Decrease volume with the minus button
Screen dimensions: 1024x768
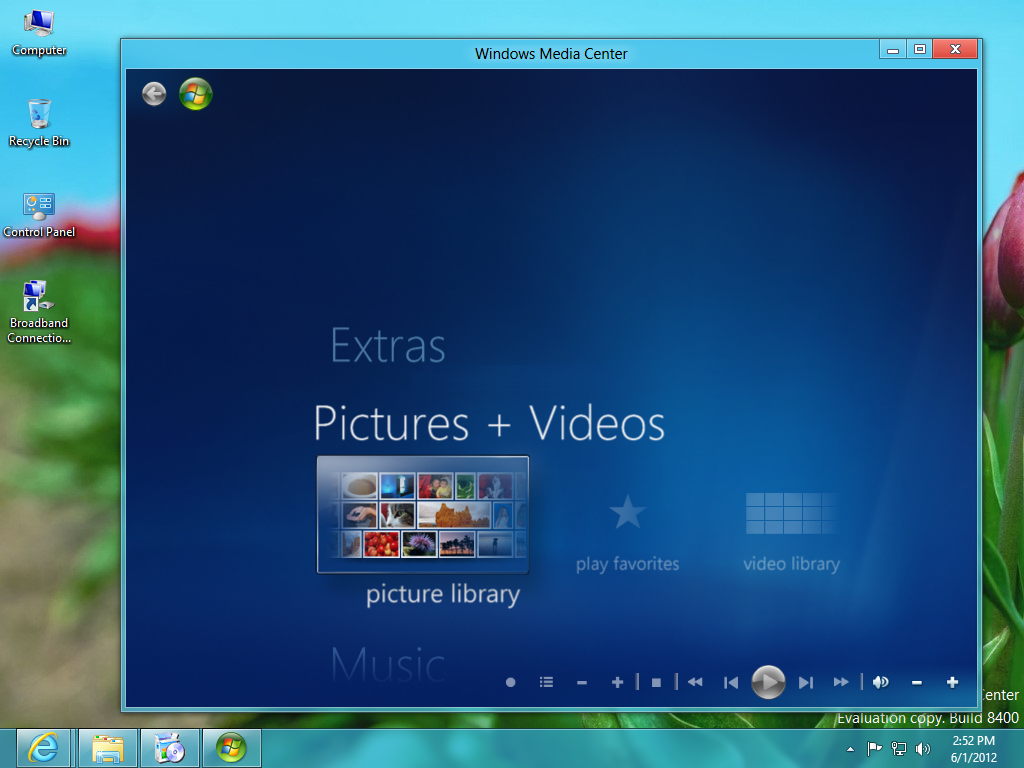pos(916,682)
